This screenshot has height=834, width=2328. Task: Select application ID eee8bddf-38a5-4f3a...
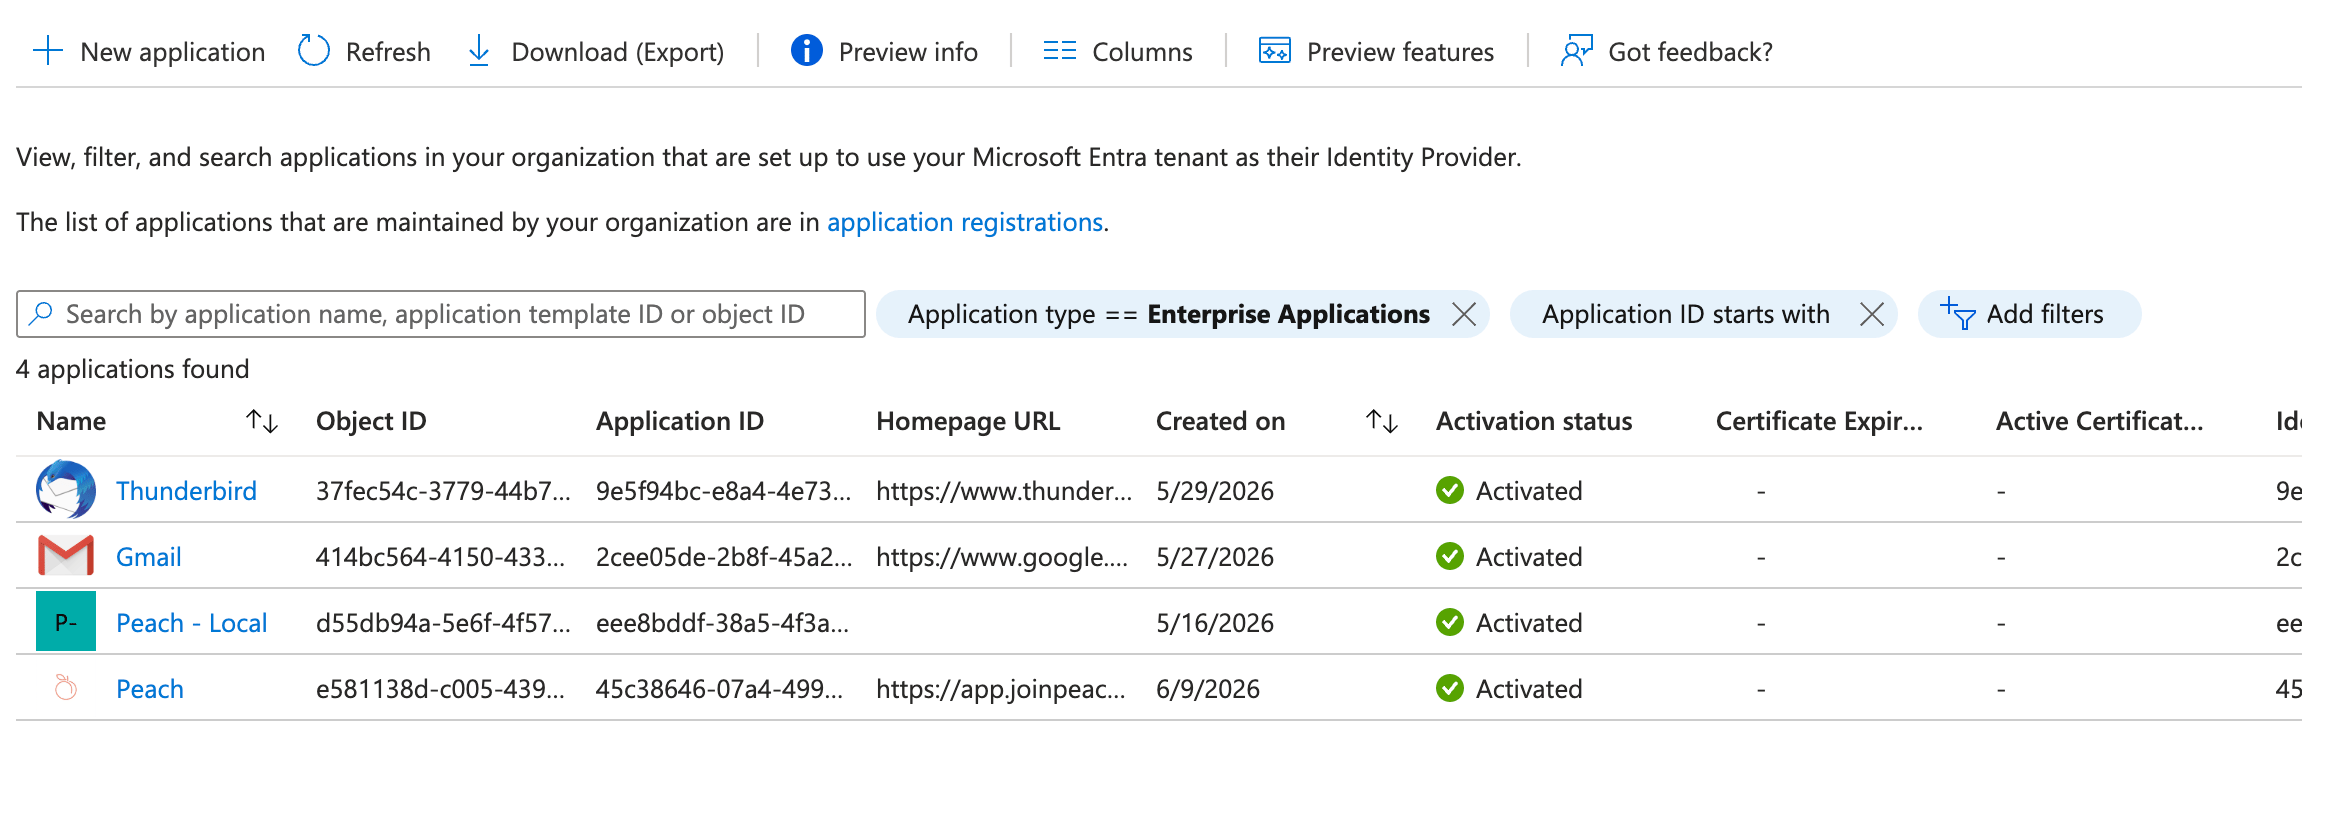tap(722, 623)
